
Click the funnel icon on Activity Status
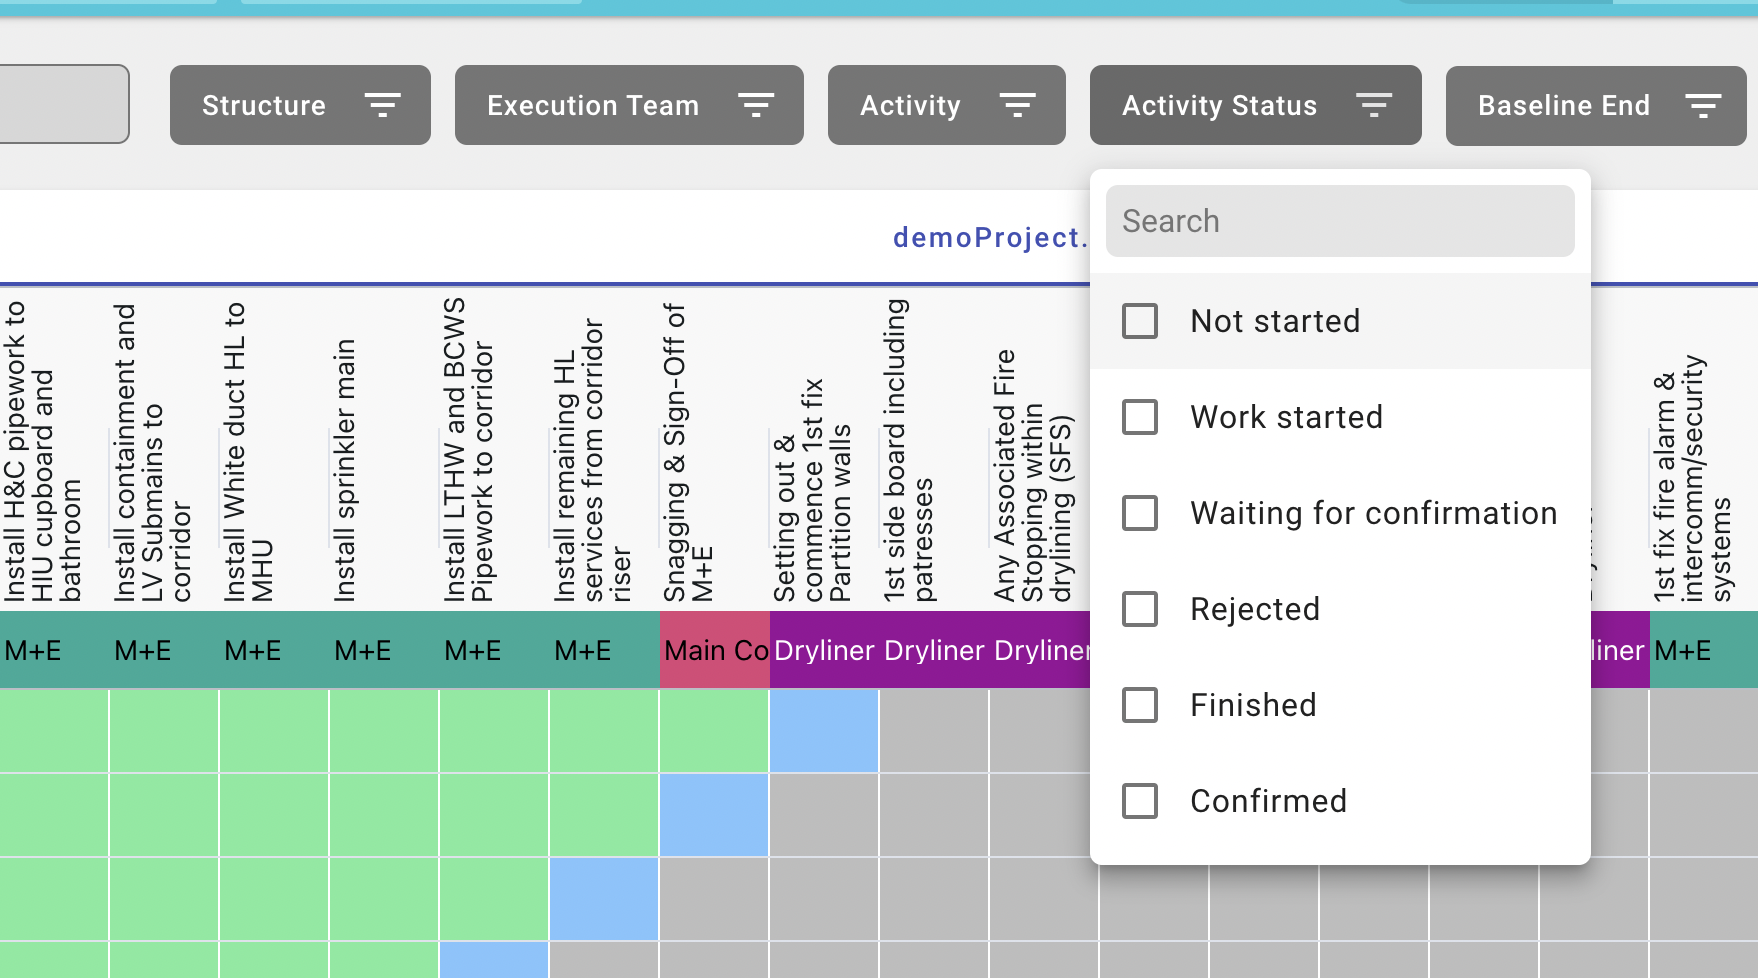click(1375, 105)
